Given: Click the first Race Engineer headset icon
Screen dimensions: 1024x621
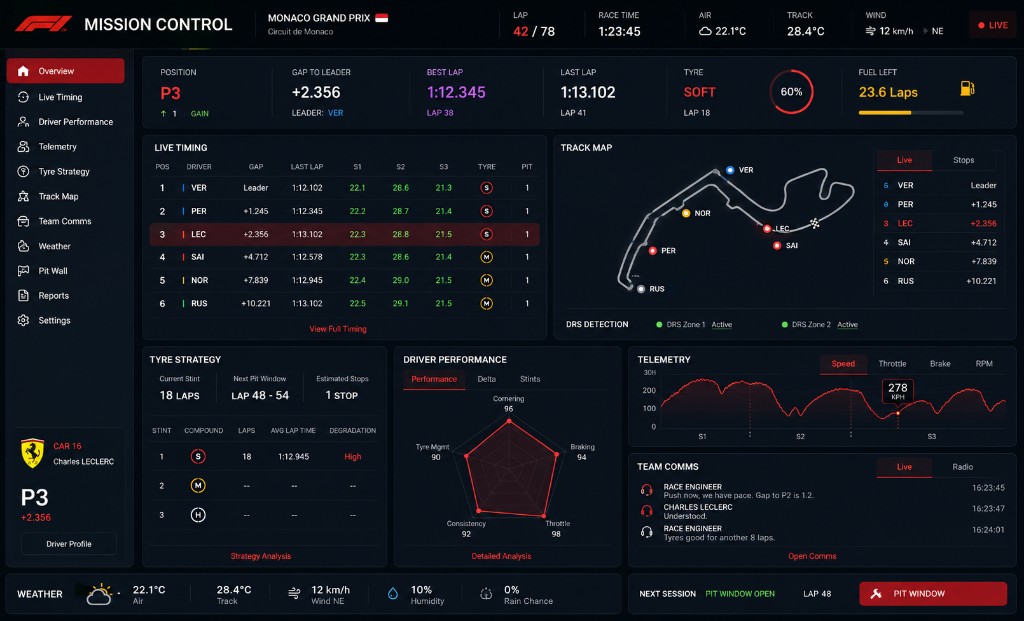Looking at the screenshot, I should (647, 490).
